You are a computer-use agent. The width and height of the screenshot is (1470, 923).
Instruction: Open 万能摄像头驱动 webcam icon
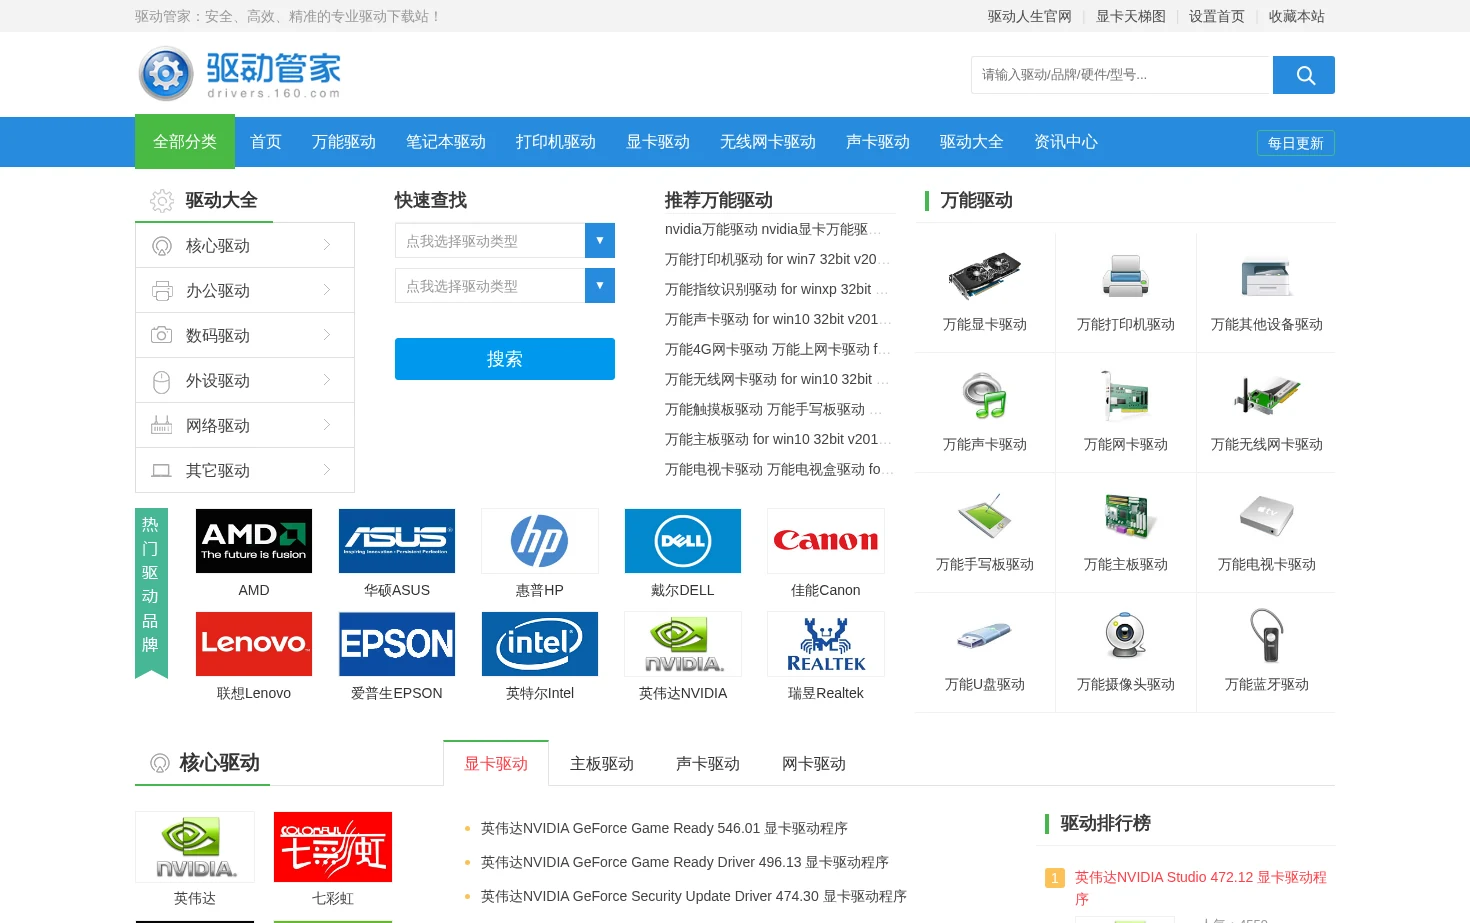(1126, 635)
